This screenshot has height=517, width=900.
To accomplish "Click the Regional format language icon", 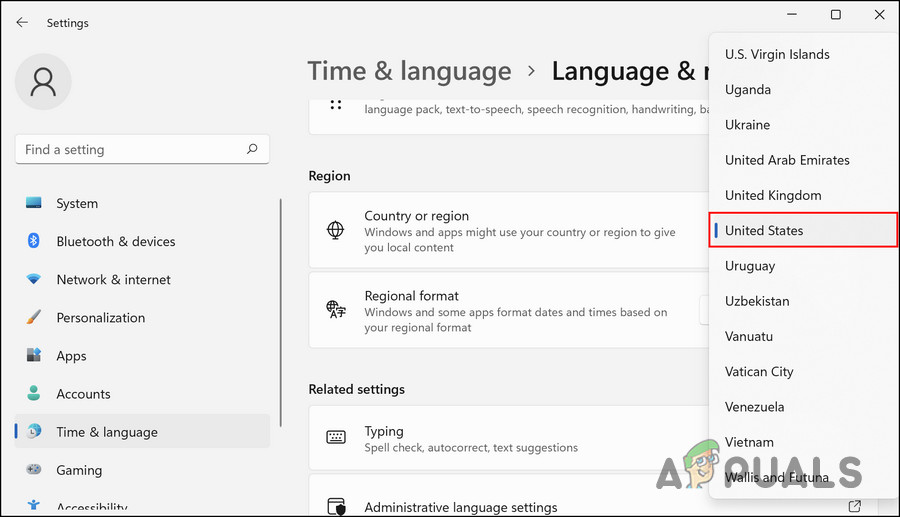I will (x=336, y=309).
